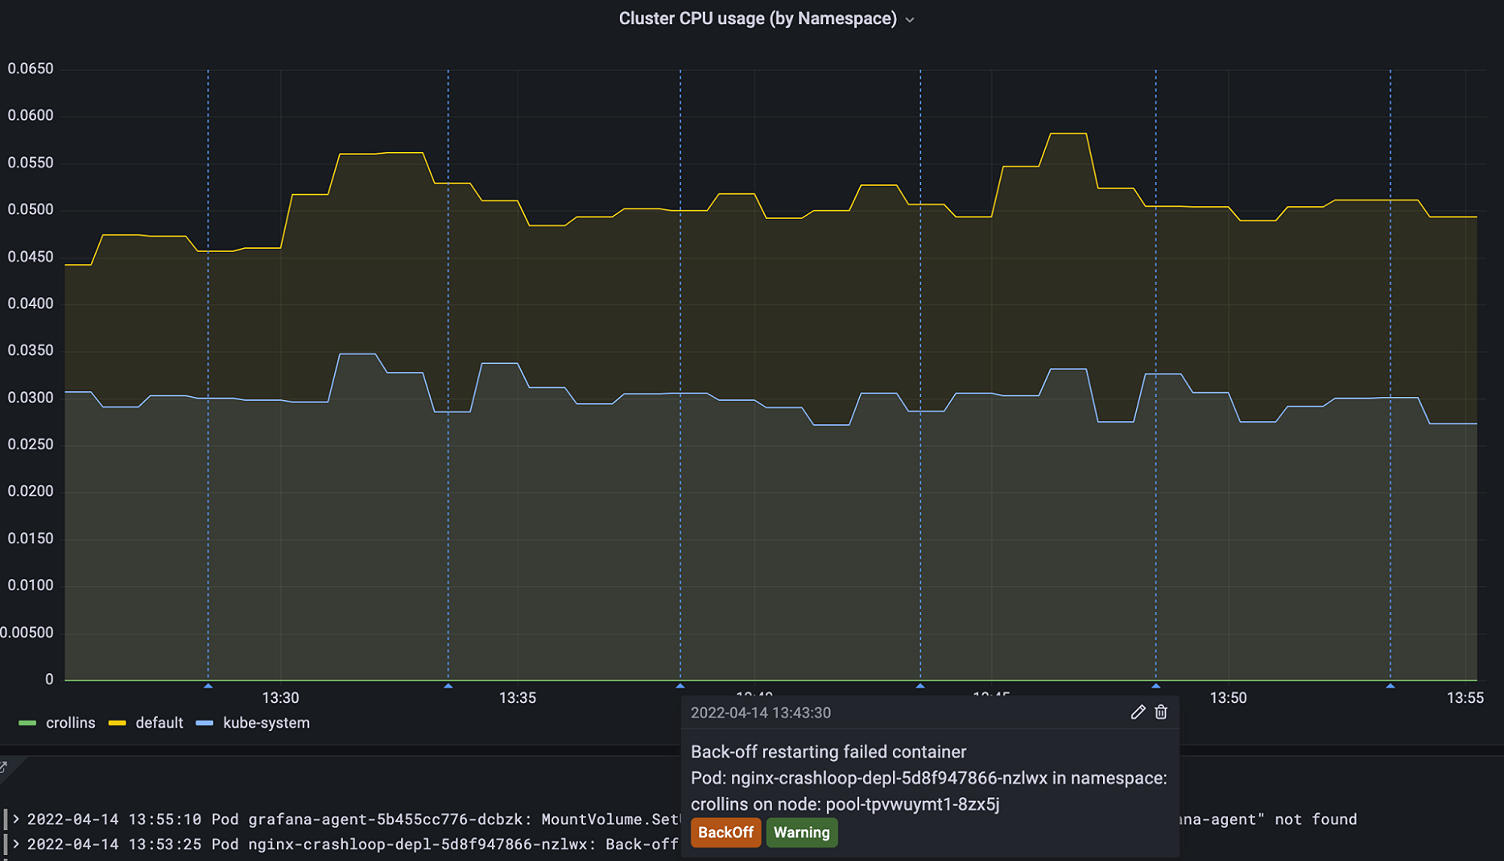
Task: Open the Cluster CPU usage panel dropdown chevron
Action: click(x=909, y=18)
